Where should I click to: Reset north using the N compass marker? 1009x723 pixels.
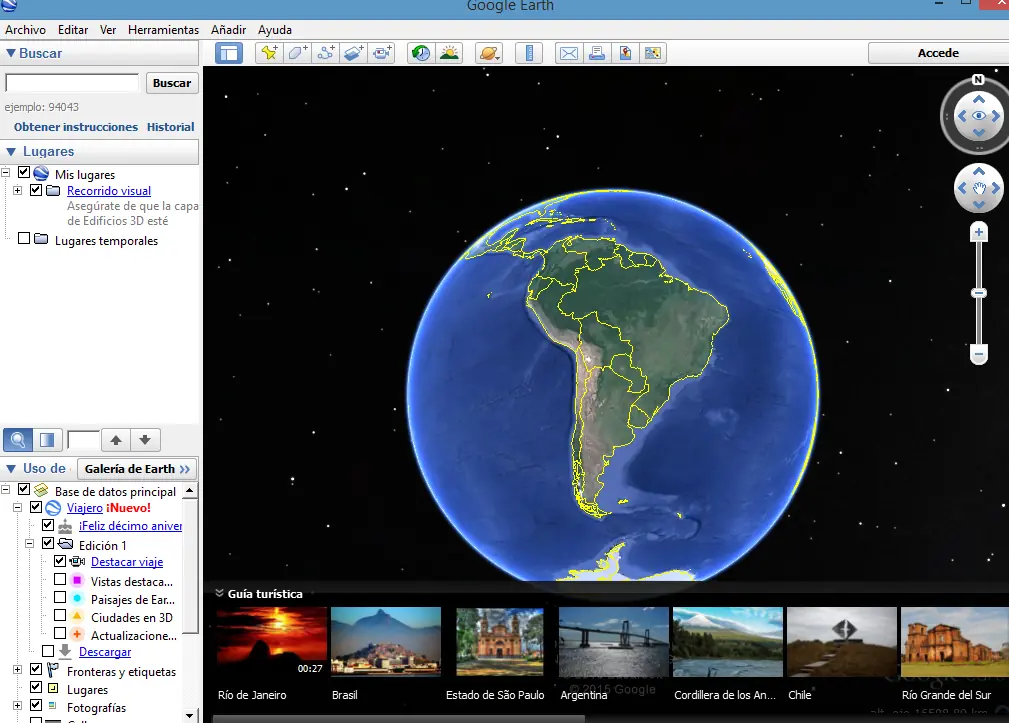click(x=978, y=80)
